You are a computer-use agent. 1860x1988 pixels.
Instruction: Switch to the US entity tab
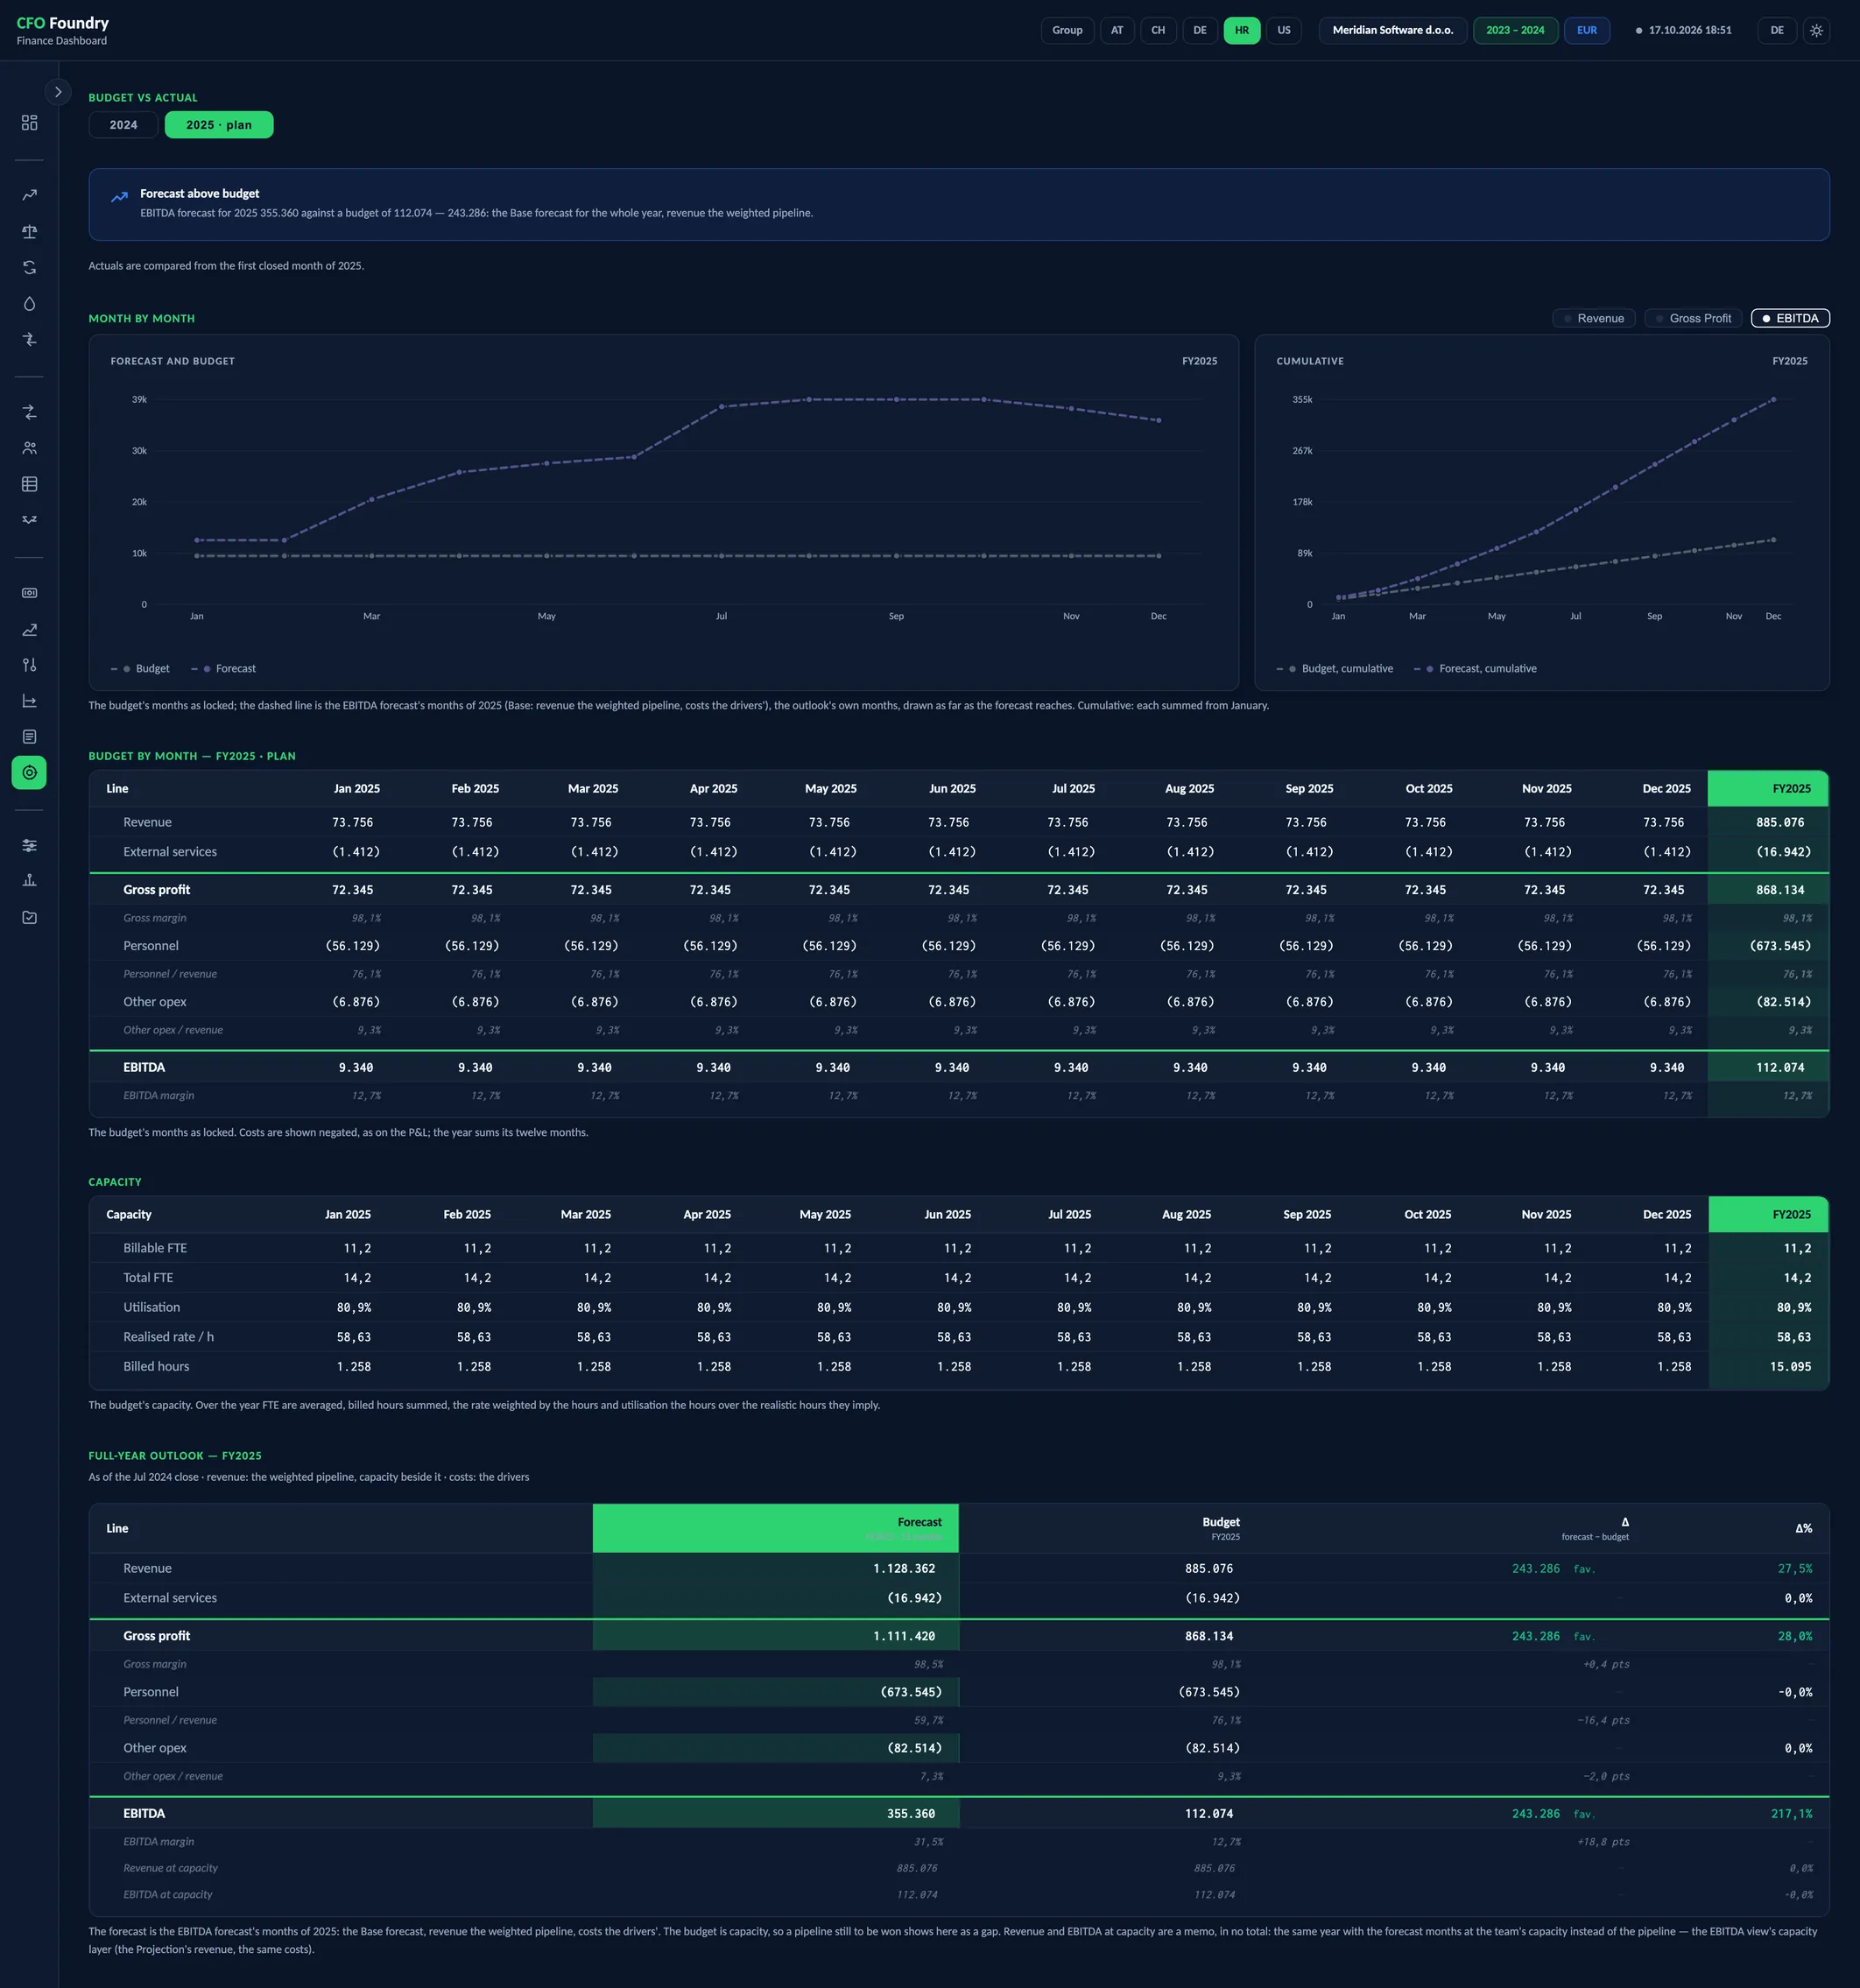[1284, 30]
